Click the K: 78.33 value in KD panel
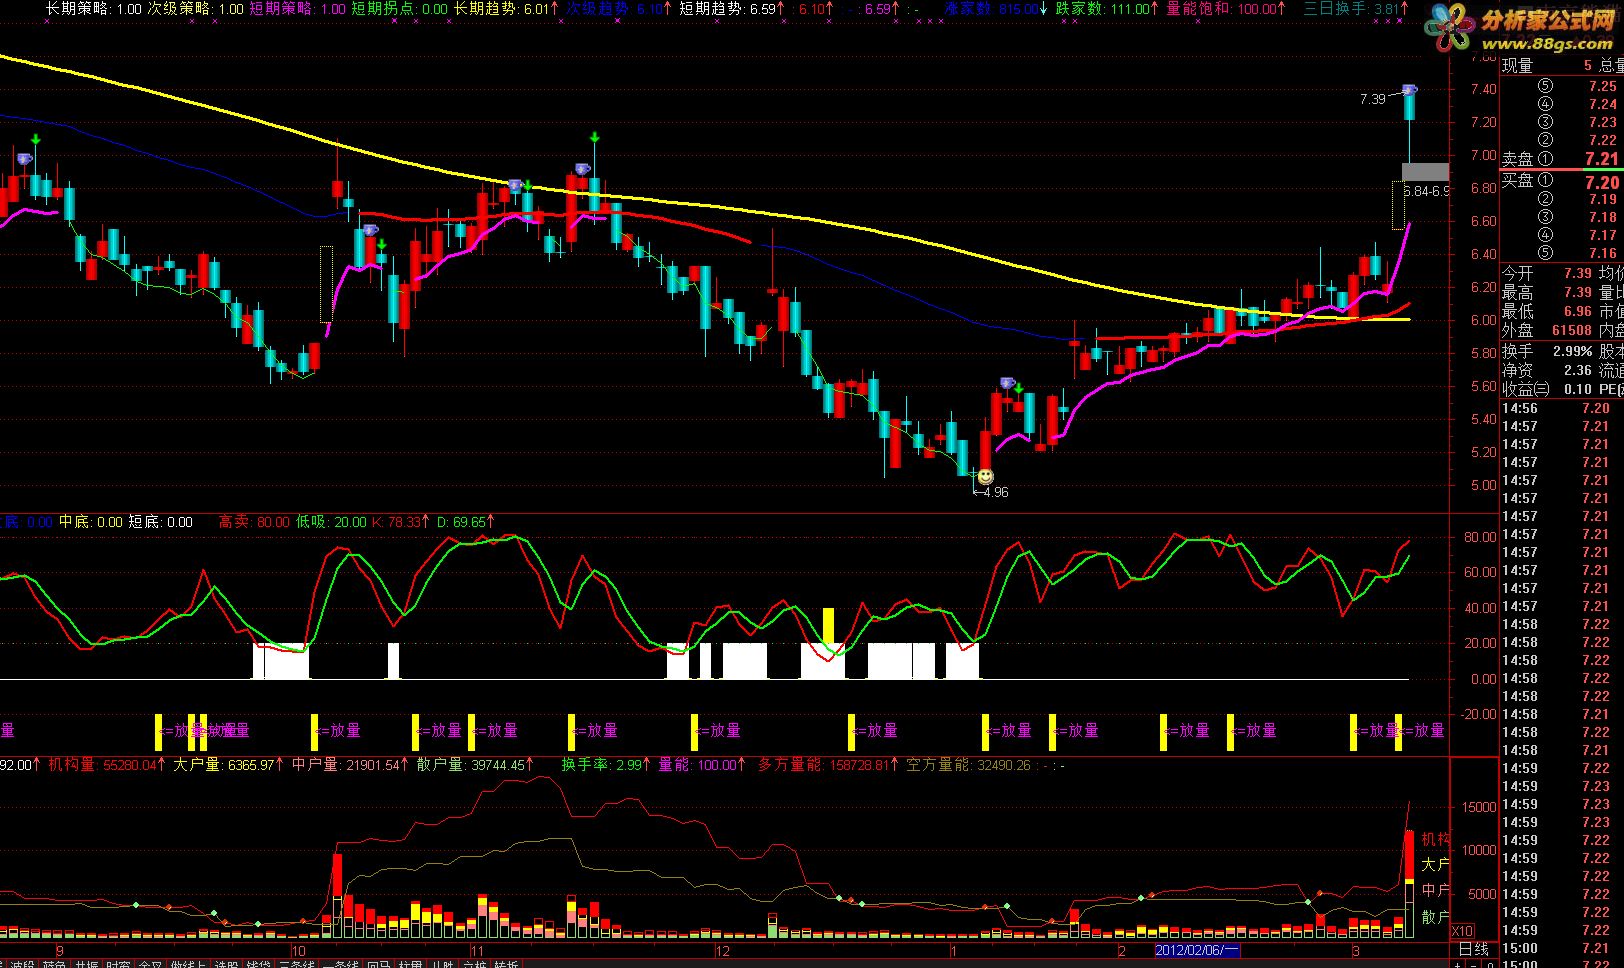 click(x=401, y=522)
